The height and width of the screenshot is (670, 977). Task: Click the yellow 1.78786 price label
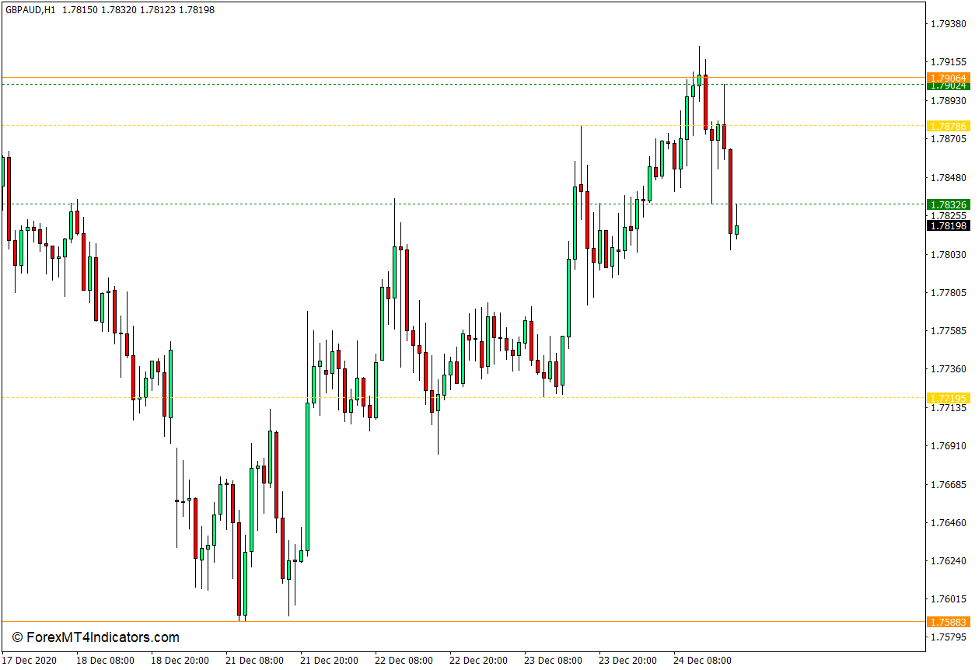pyautogui.click(x=948, y=126)
